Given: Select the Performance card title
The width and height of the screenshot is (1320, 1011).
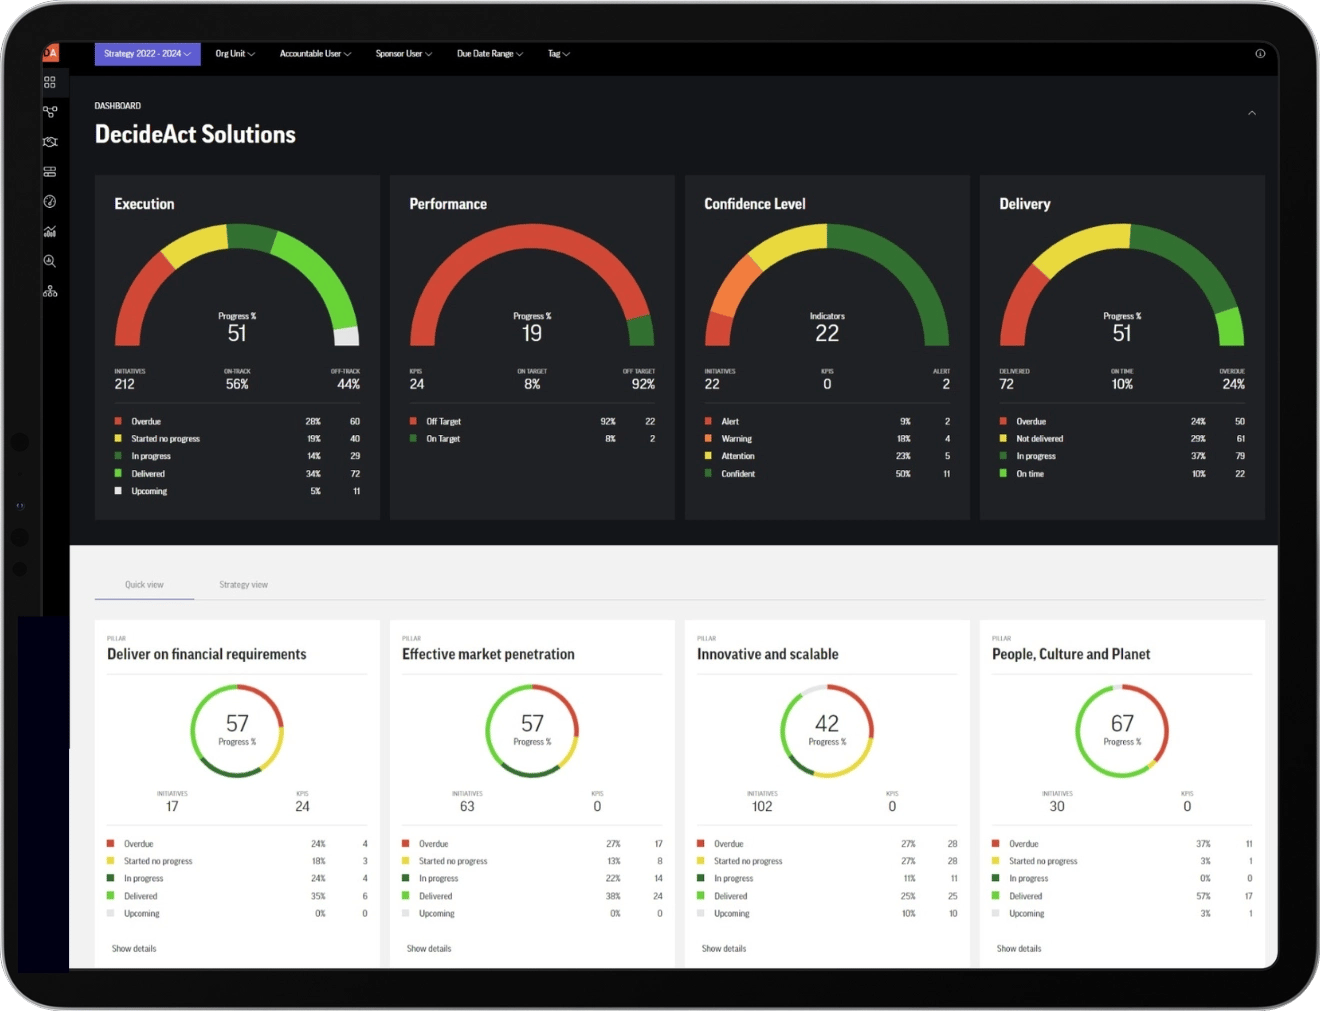Looking at the screenshot, I should pos(448,204).
